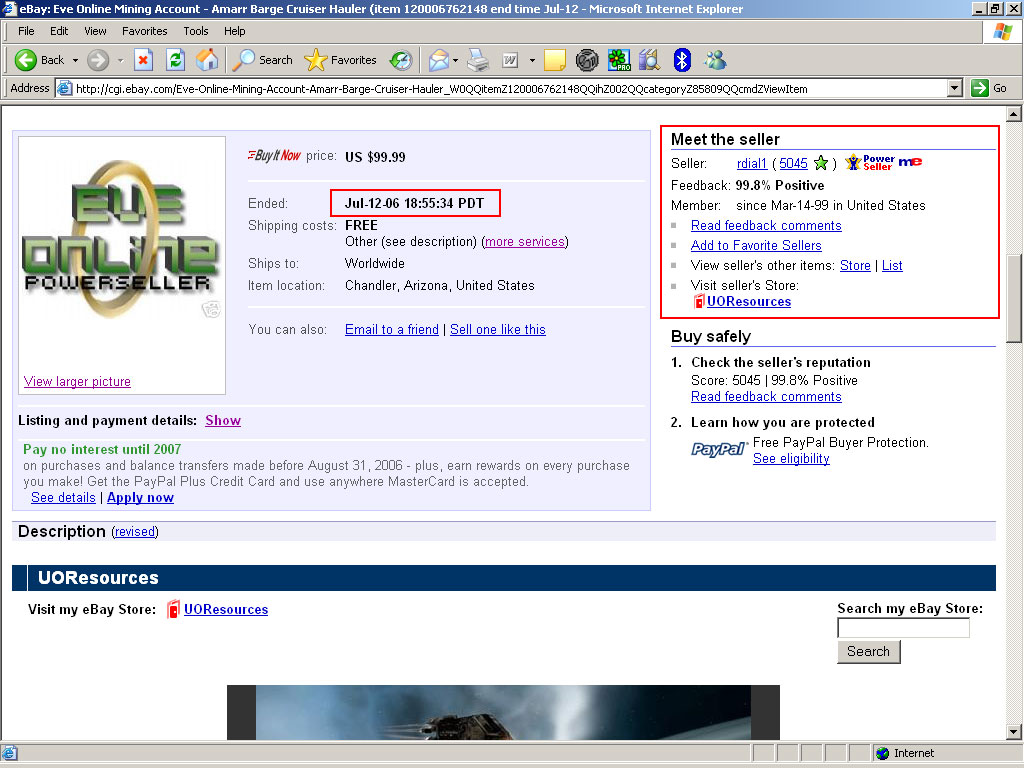Click the Bluetooth icon in toolbar

682,60
